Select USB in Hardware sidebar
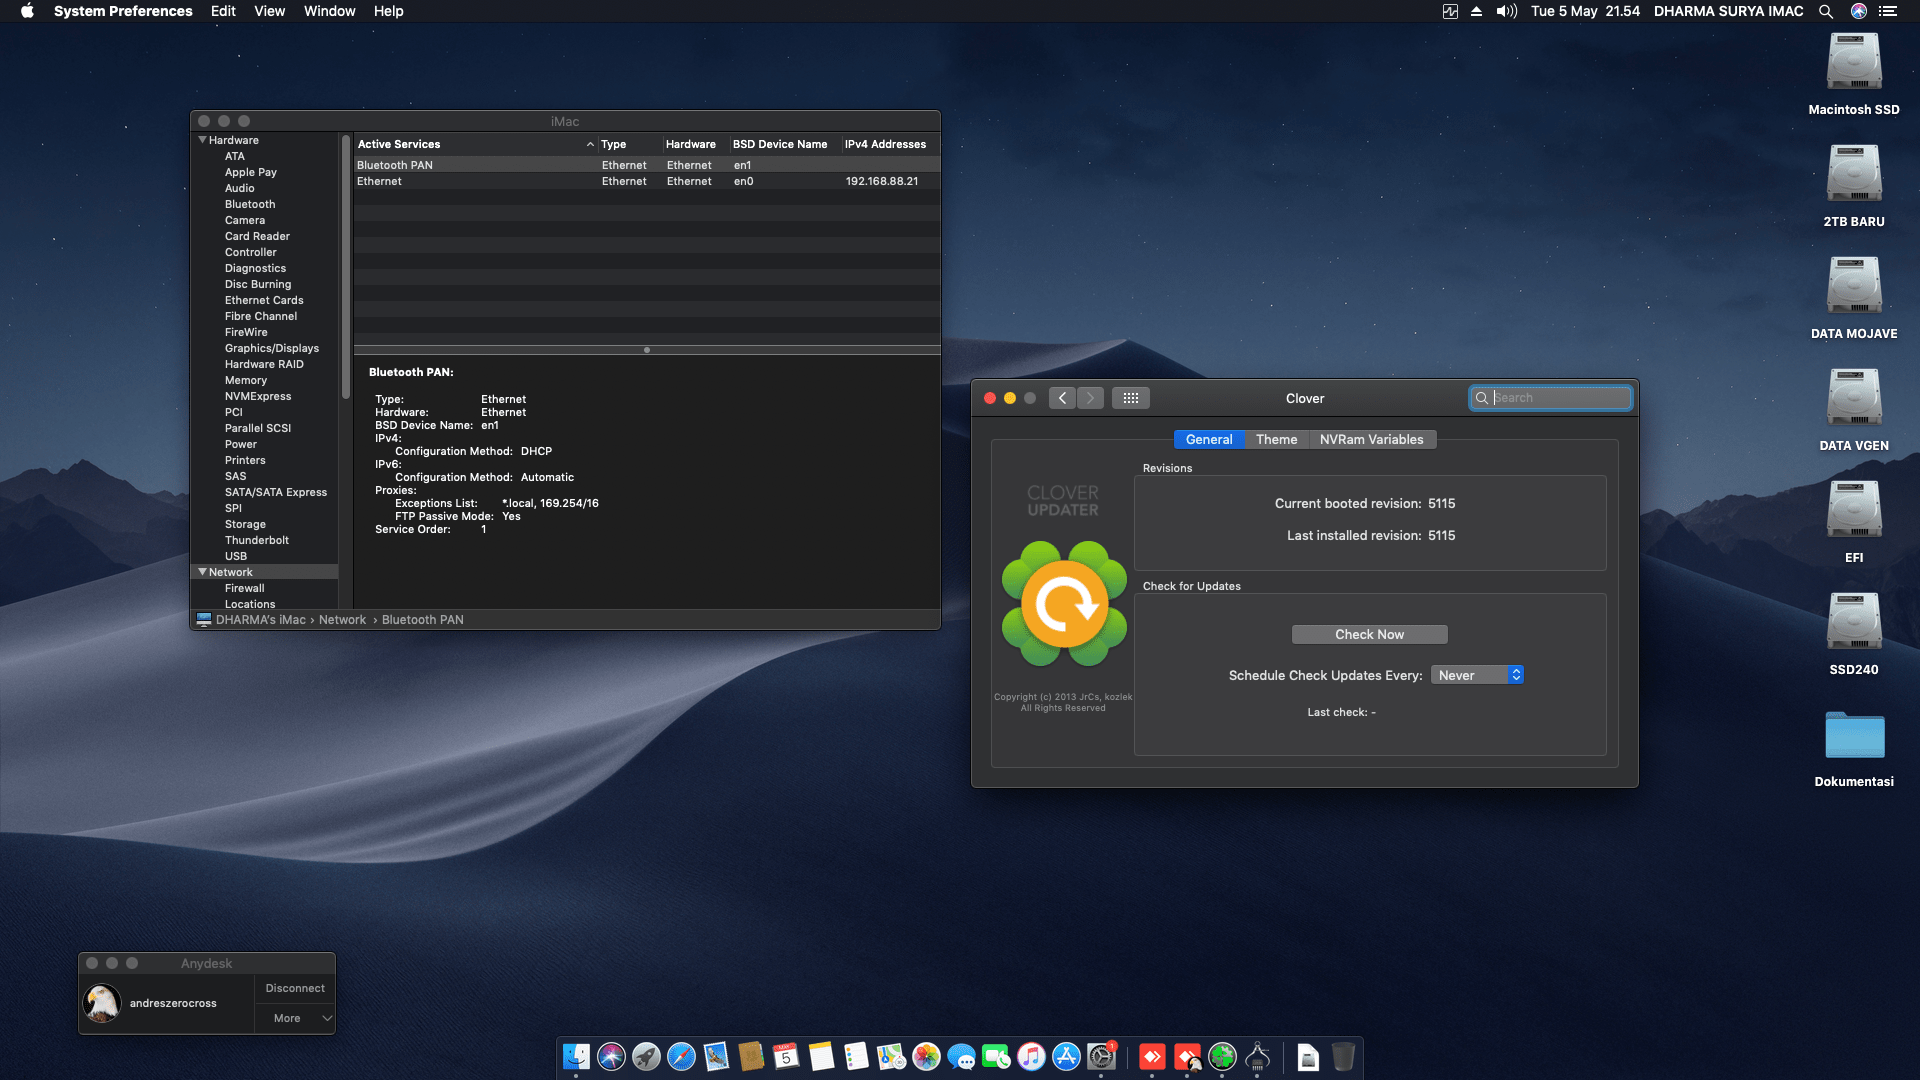This screenshot has width=1920, height=1080. 236,556
